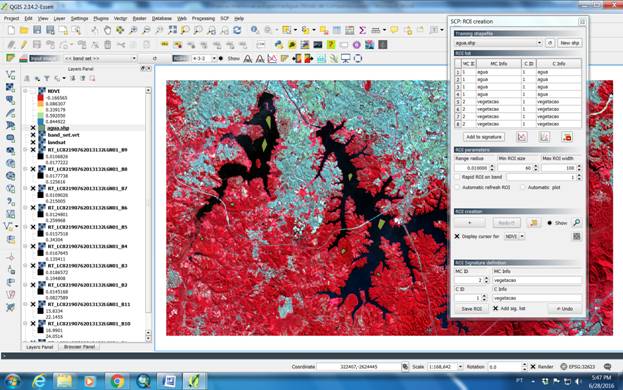This screenshot has width=623, height=390.
Task: Click the SCP settings wrench icon
Action: (334, 59)
